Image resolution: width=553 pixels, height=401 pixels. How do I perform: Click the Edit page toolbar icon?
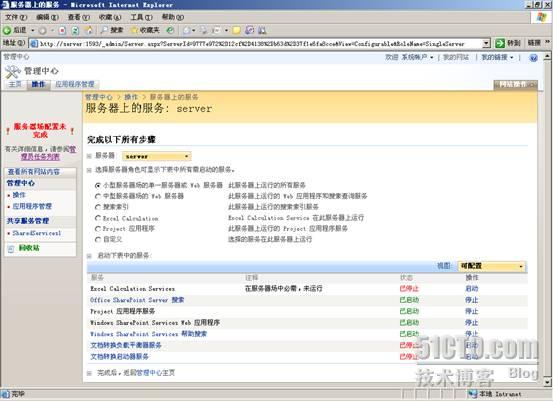pyautogui.click(x=216, y=31)
